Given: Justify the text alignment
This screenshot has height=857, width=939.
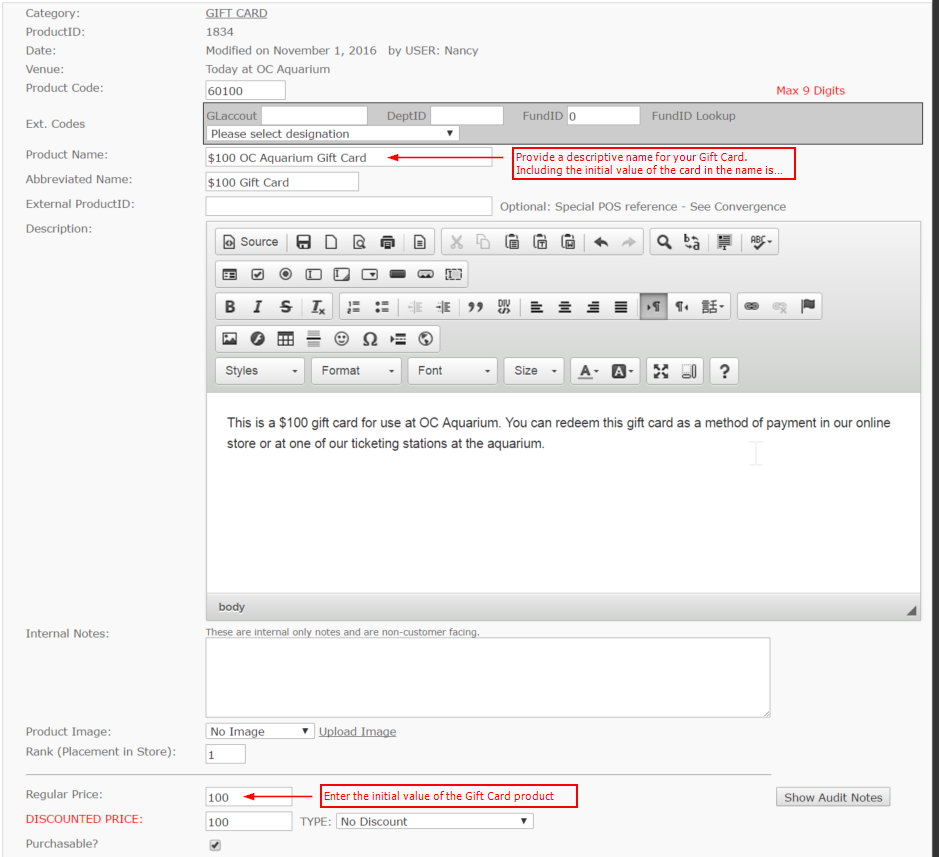Looking at the screenshot, I should (621, 307).
